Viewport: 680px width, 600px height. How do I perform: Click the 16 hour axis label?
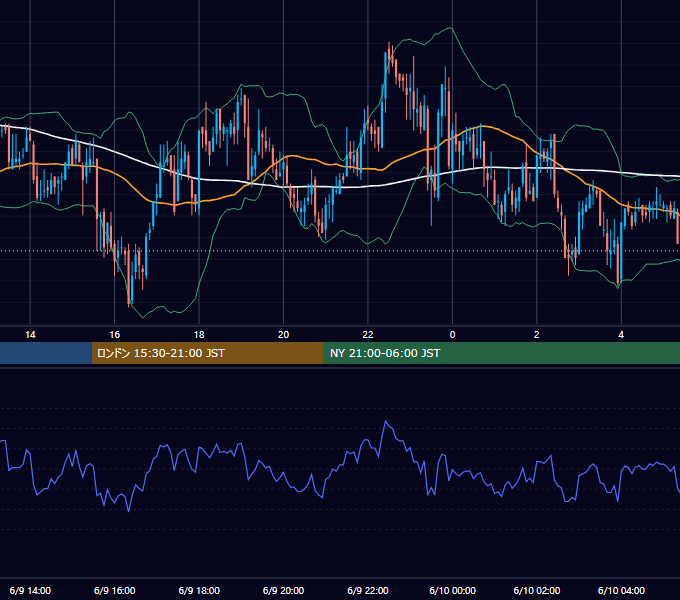pos(114,335)
